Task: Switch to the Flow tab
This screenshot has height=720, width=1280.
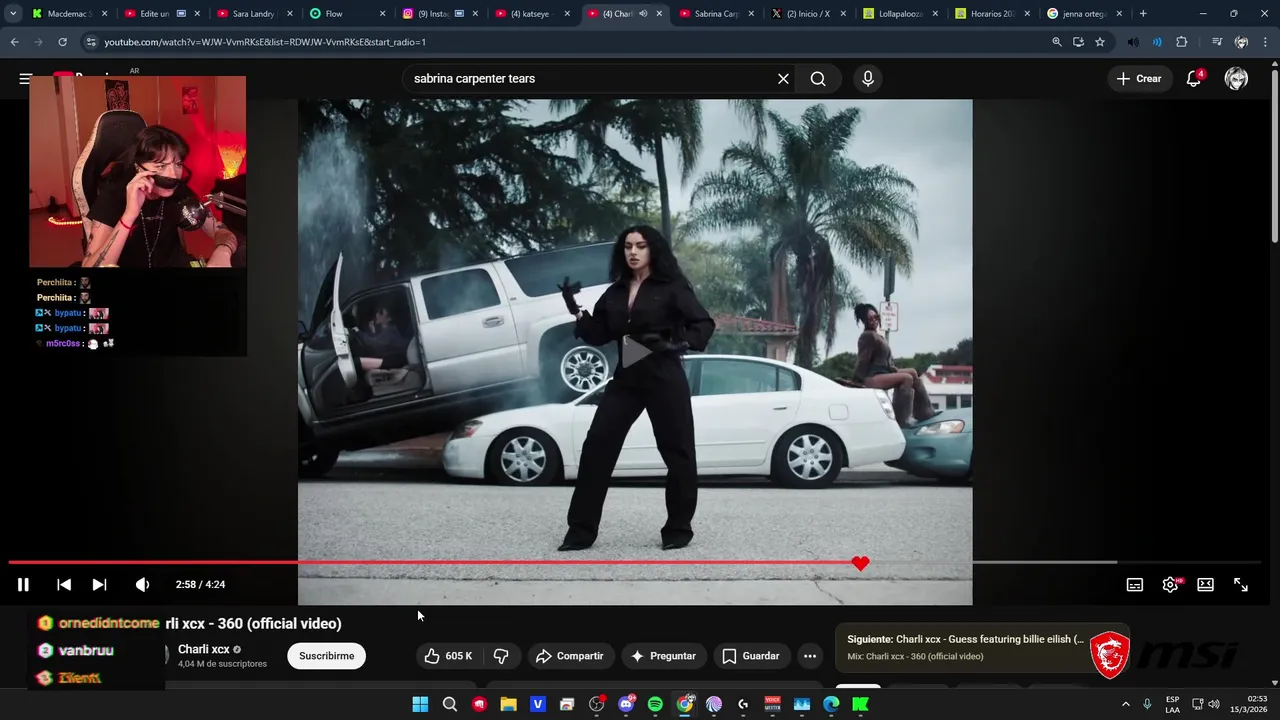Action: pos(345,14)
